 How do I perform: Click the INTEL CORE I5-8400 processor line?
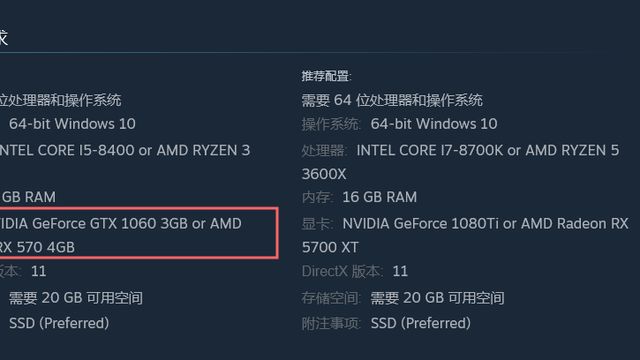[x=124, y=150]
